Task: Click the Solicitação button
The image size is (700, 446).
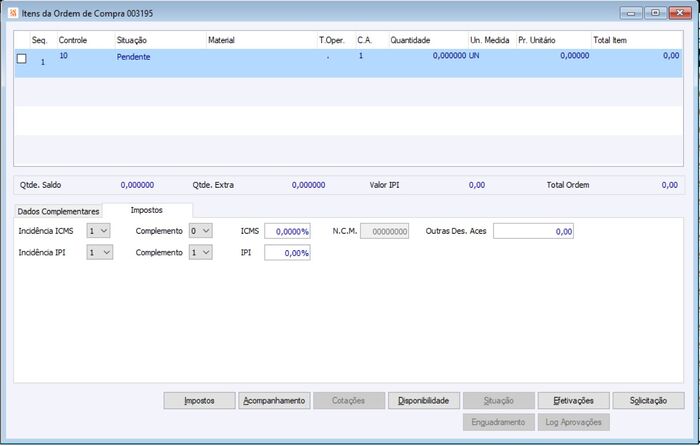Action: pyautogui.click(x=648, y=400)
